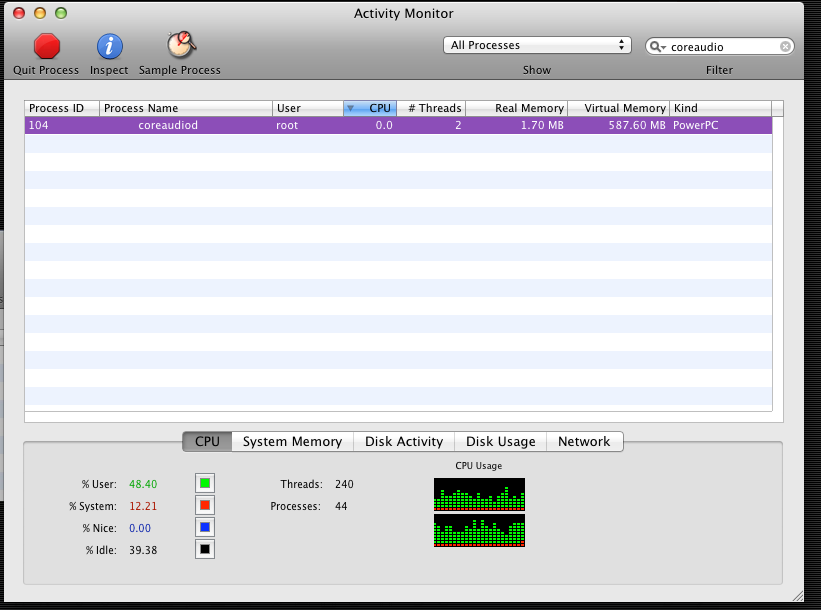Close the Activity Monitor window
The image size is (821, 610).
tap(19, 13)
